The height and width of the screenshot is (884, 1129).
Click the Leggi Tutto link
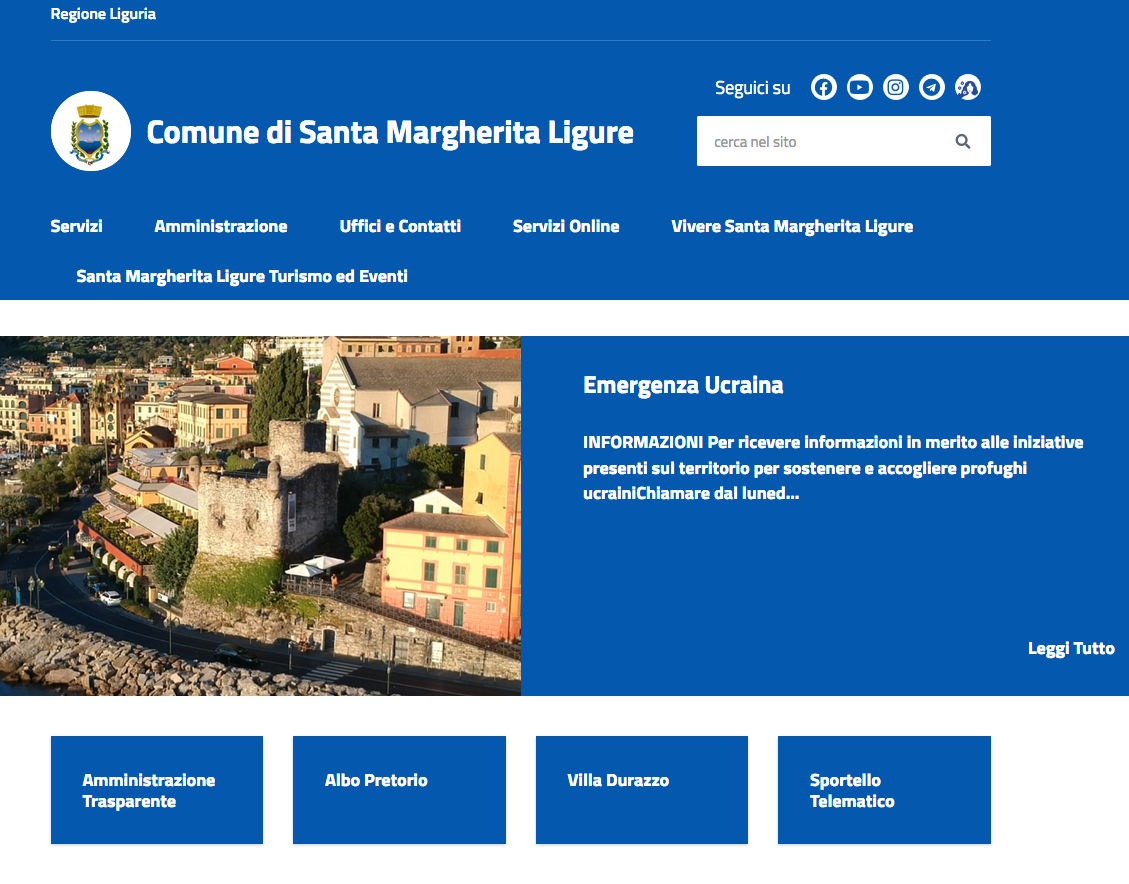[1071, 649]
